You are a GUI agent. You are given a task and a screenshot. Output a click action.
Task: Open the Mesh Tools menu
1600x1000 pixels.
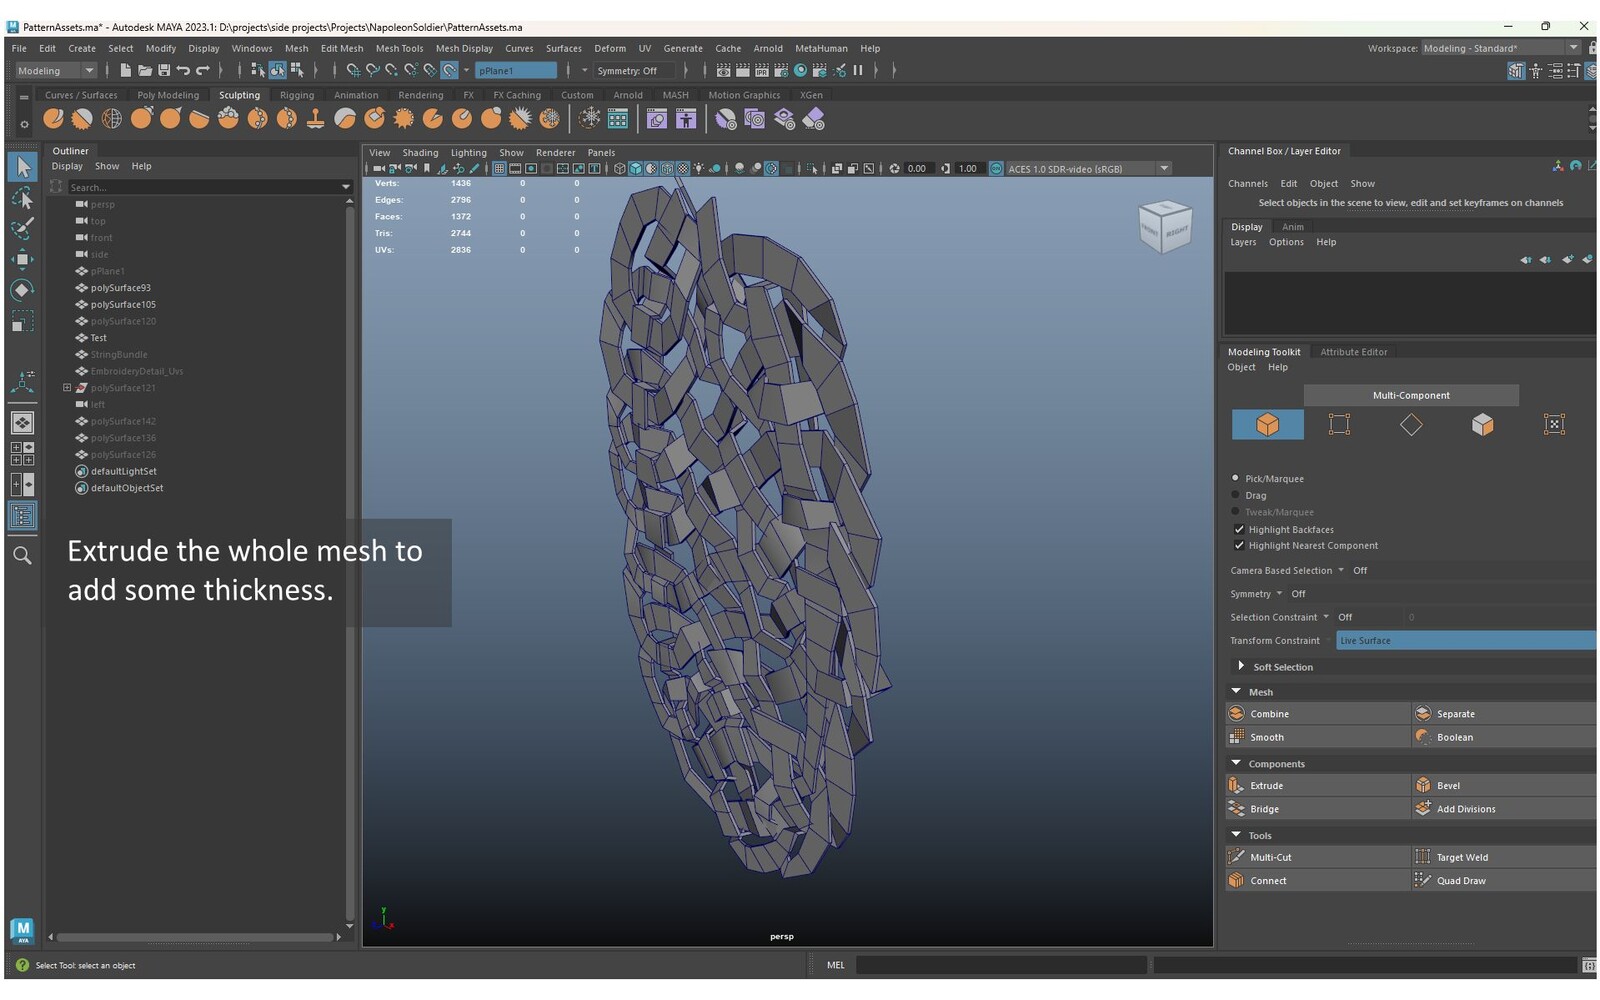(x=399, y=48)
